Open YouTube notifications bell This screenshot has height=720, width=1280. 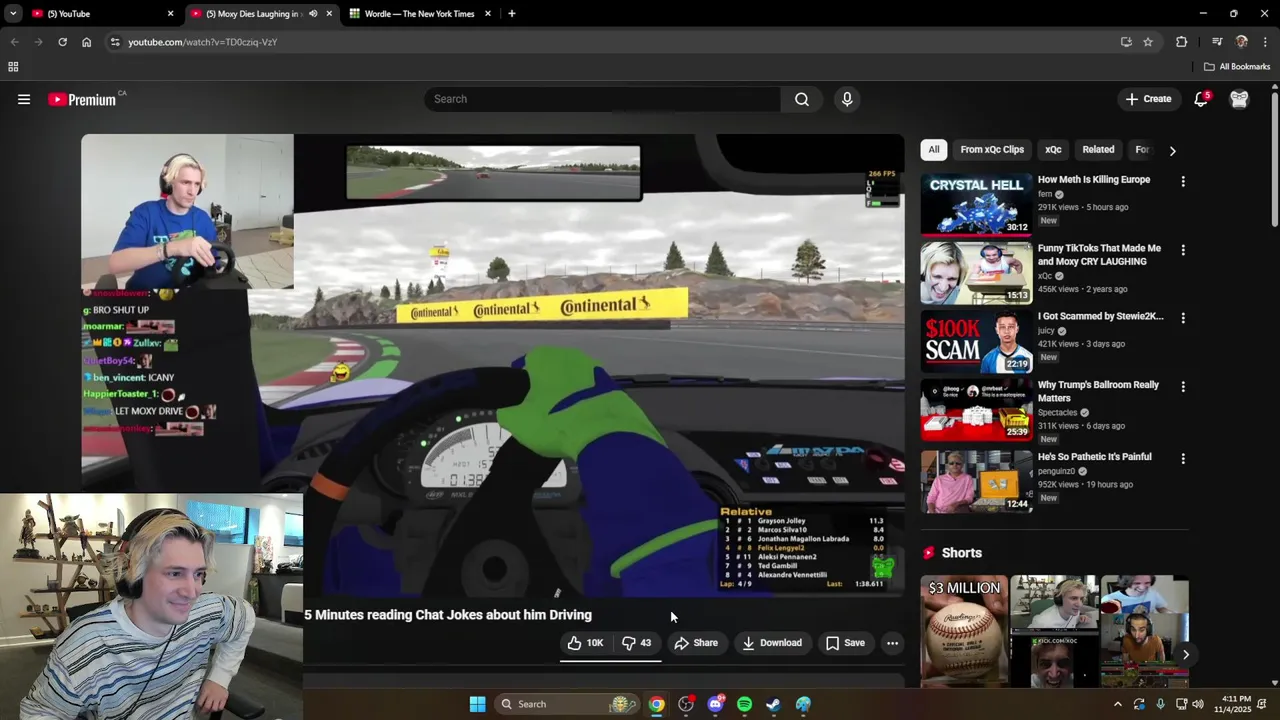coord(1201,99)
